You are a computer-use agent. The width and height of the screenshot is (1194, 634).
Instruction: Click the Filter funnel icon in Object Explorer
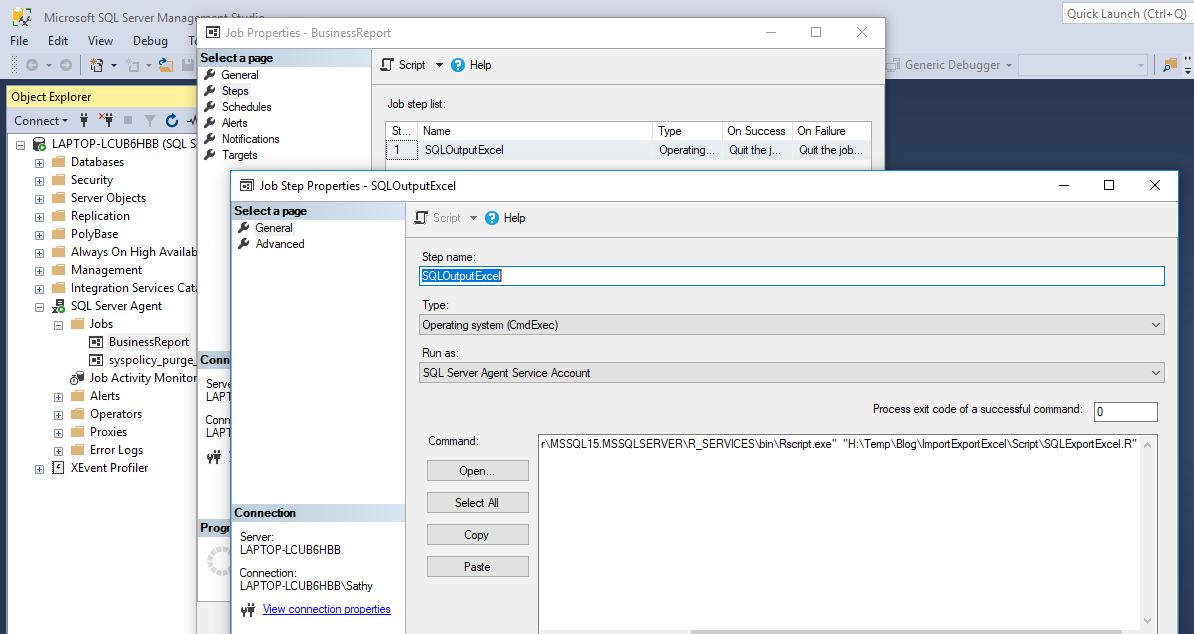150,120
